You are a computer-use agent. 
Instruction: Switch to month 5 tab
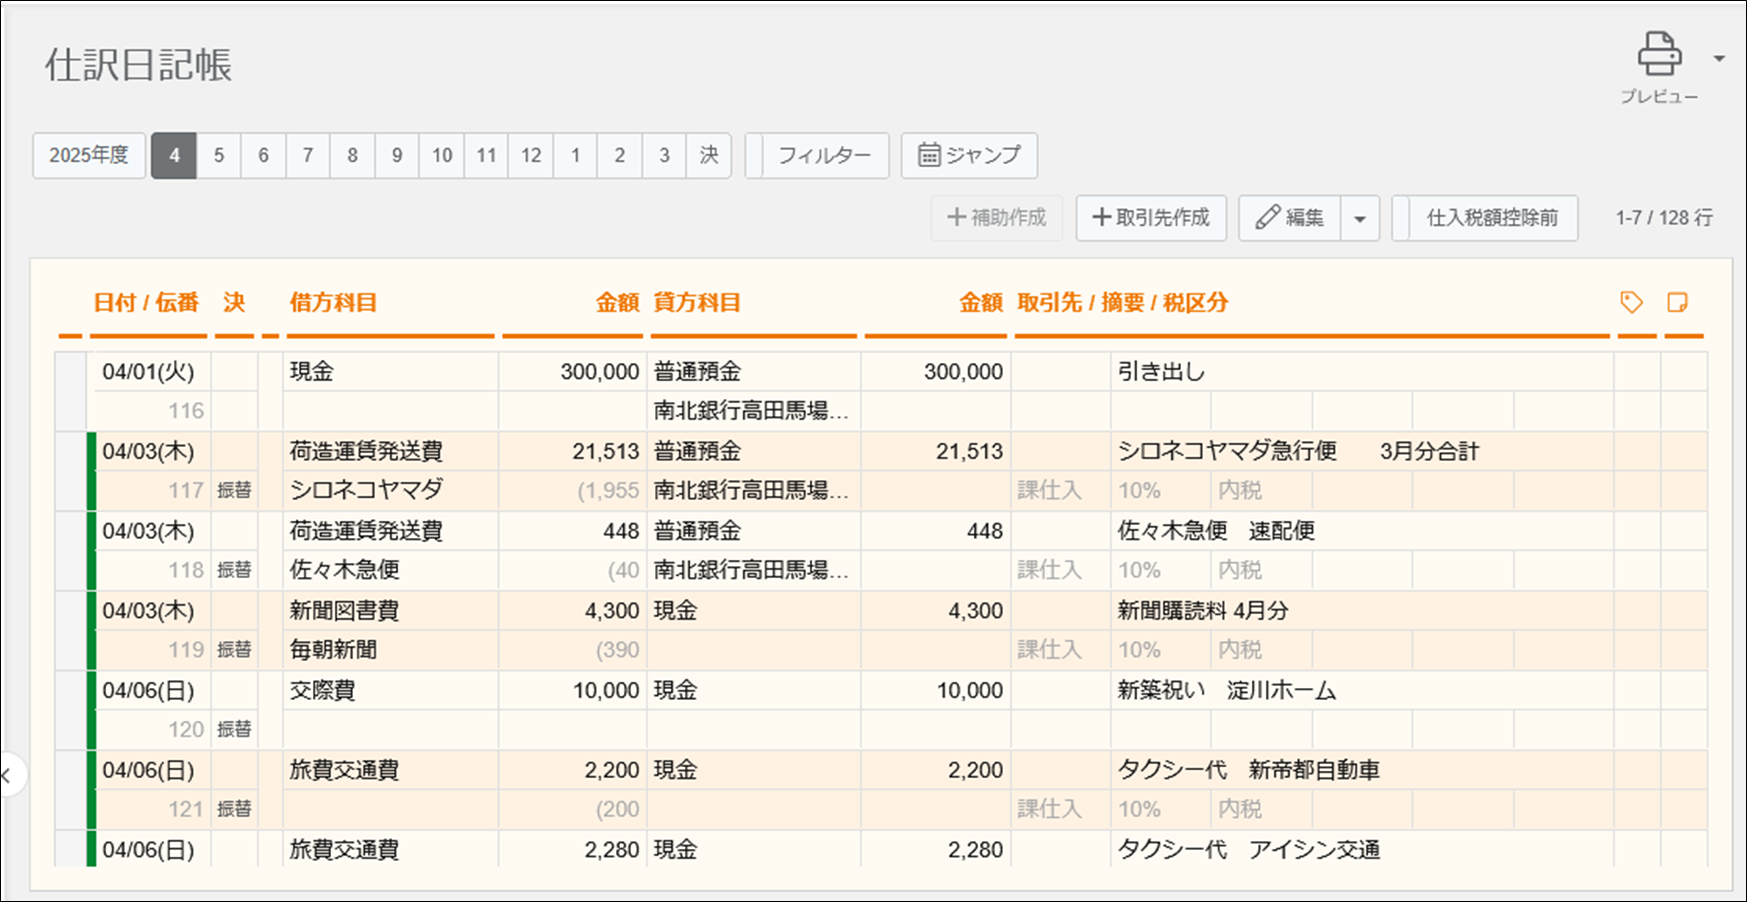[x=219, y=155]
